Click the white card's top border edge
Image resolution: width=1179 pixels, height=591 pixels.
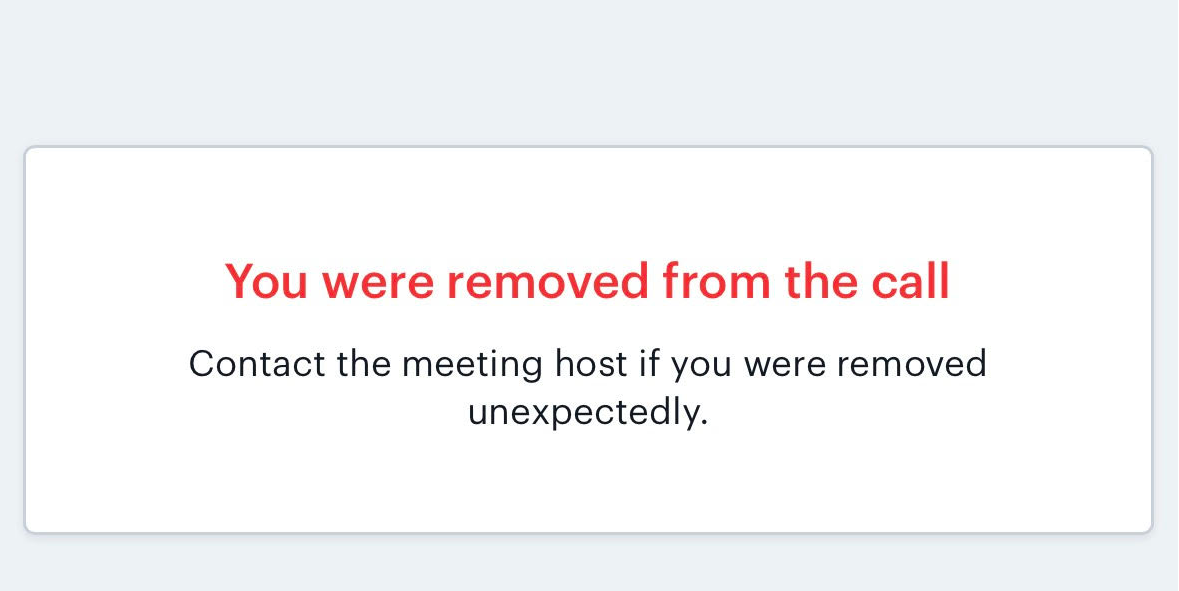pyautogui.click(x=588, y=148)
